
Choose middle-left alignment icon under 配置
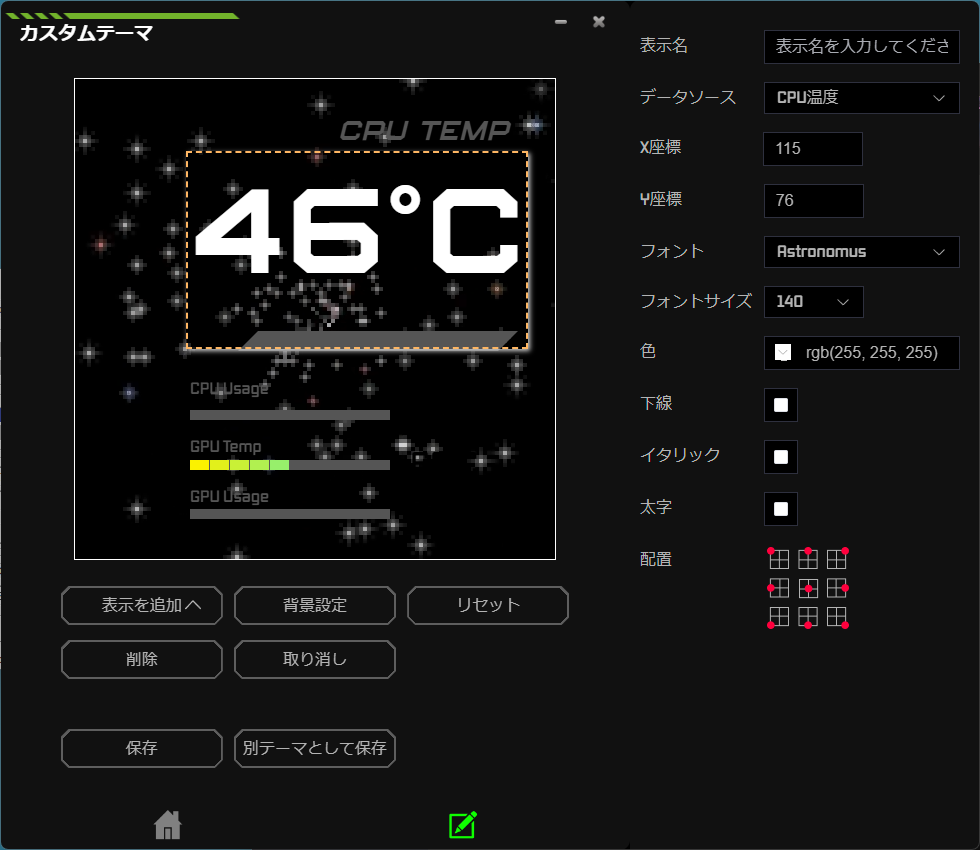pos(778,588)
